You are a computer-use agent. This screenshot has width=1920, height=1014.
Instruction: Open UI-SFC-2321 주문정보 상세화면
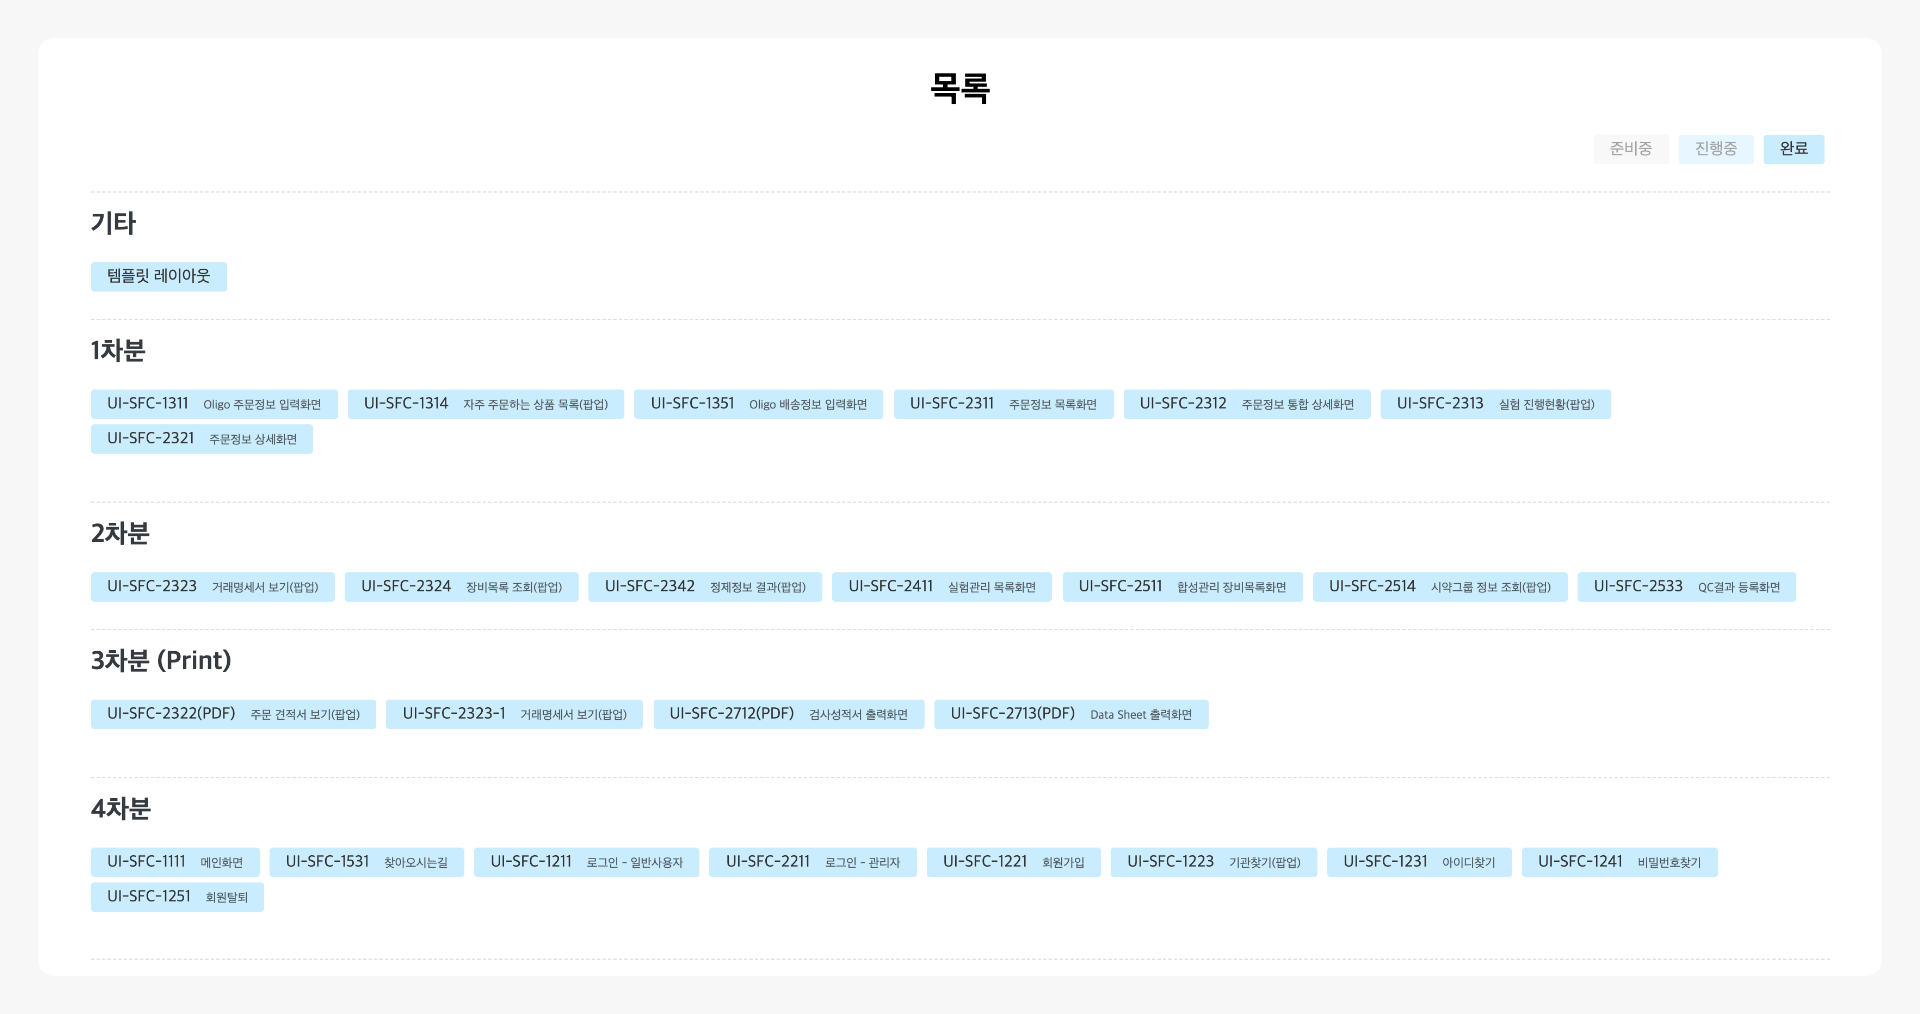pos(202,438)
